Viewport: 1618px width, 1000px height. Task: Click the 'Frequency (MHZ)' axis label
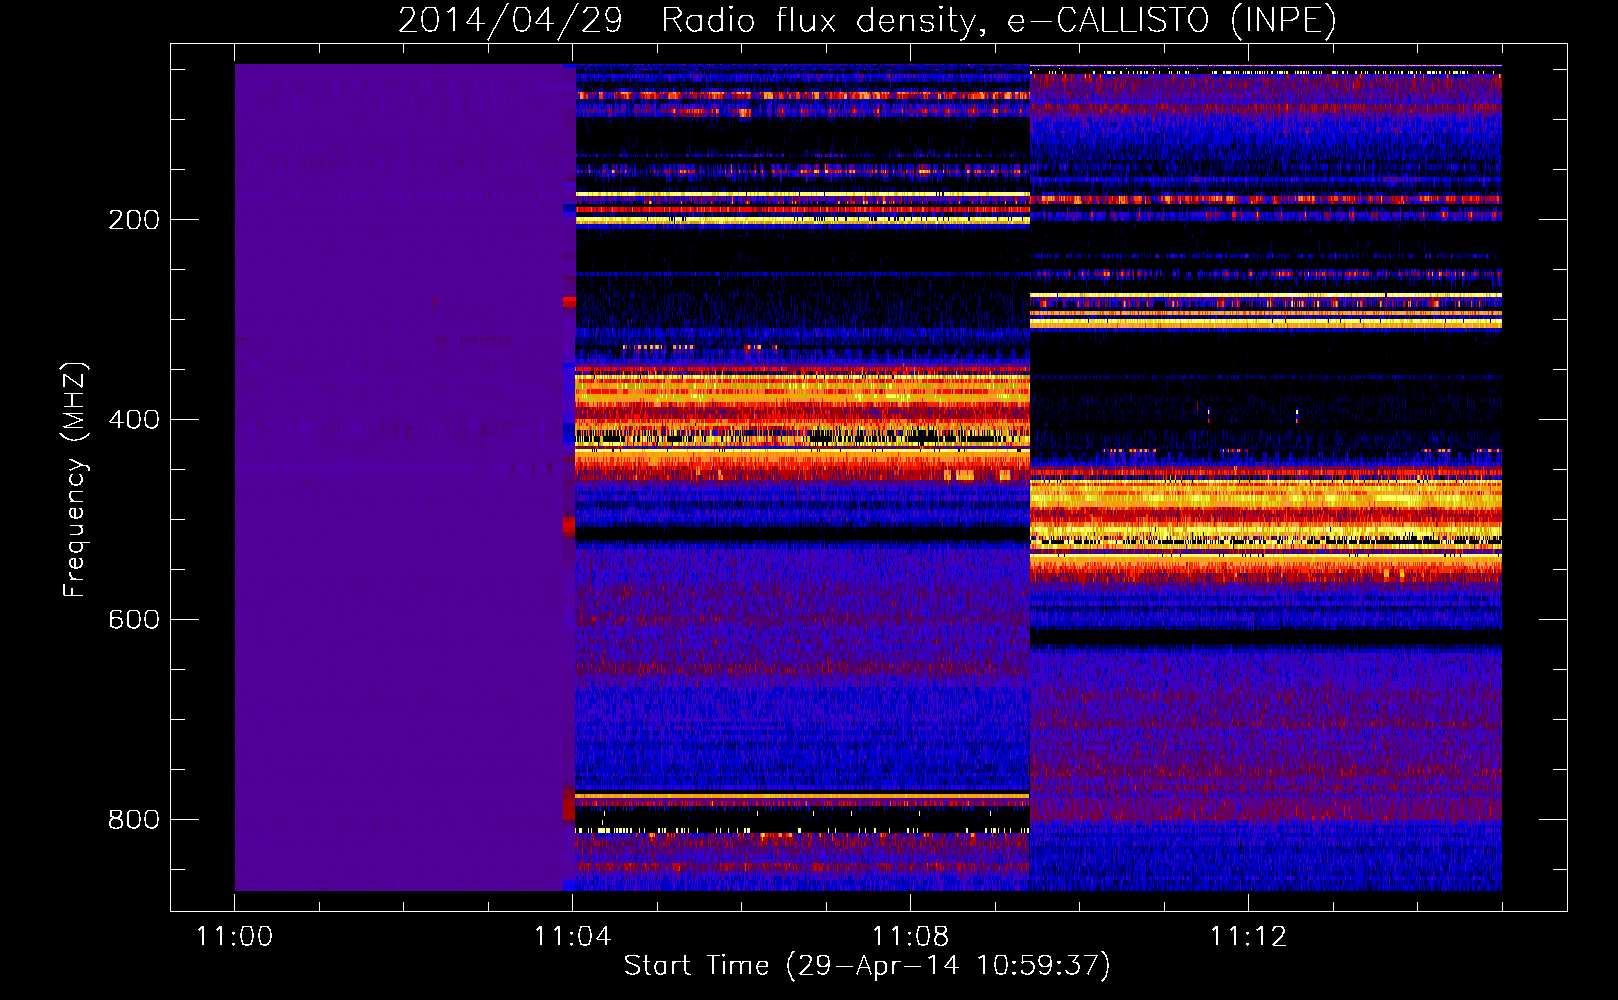tap(74, 479)
